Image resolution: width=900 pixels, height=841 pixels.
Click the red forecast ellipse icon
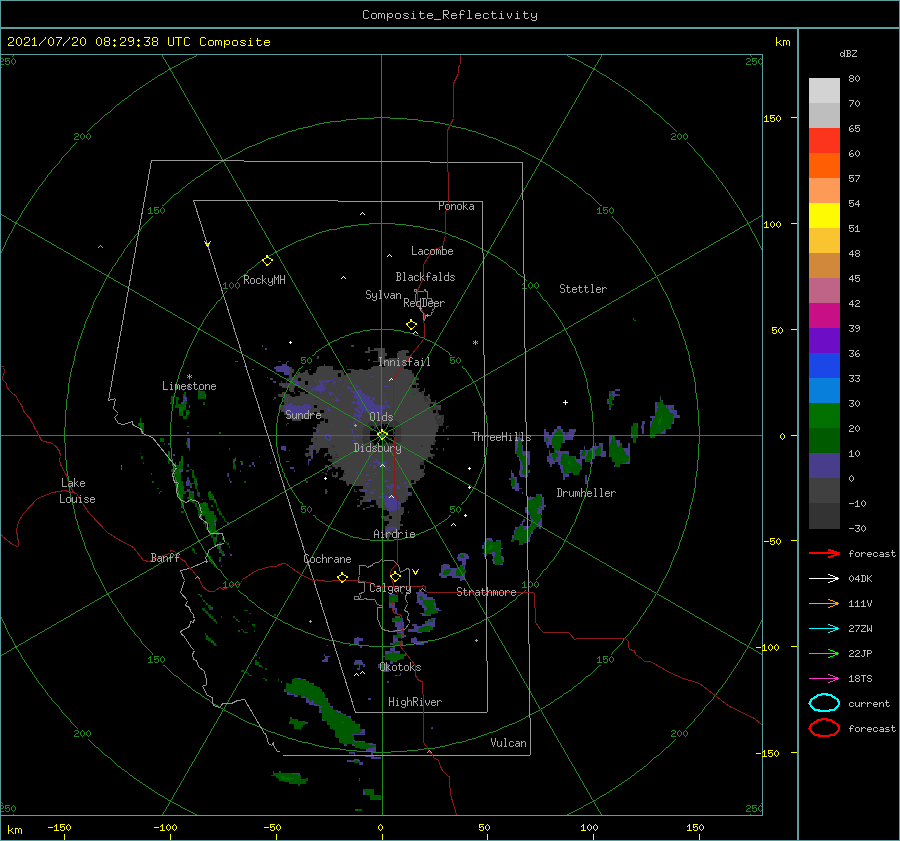824,728
